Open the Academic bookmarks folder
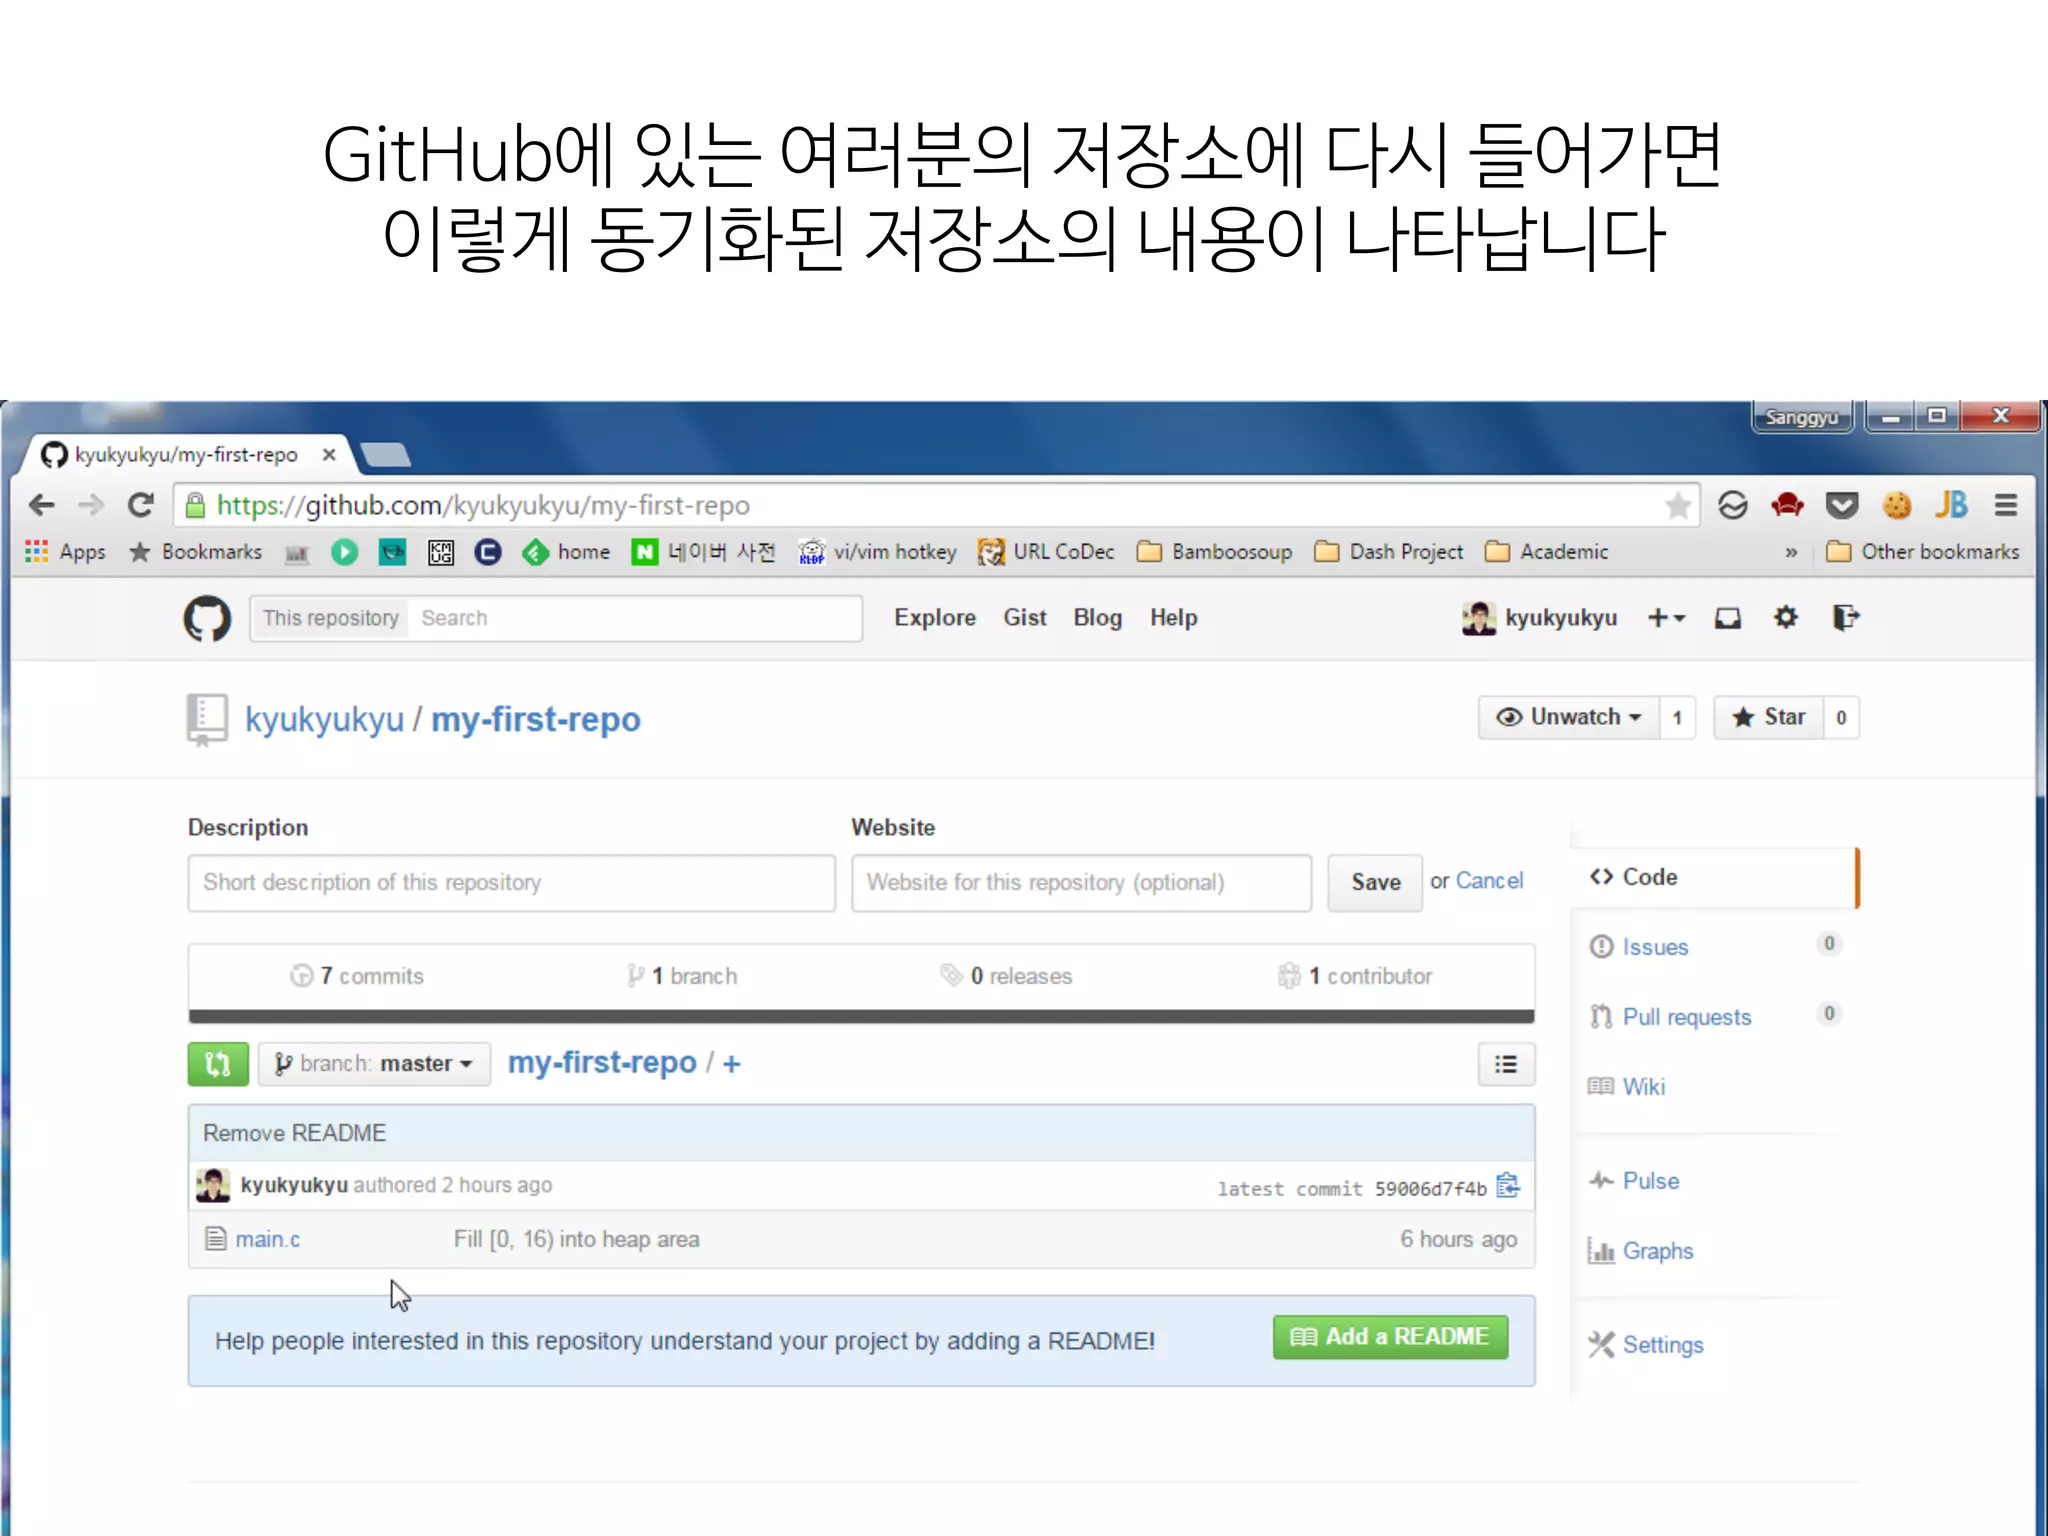This screenshot has height=1536, width=2048. pyautogui.click(x=1546, y=552)
